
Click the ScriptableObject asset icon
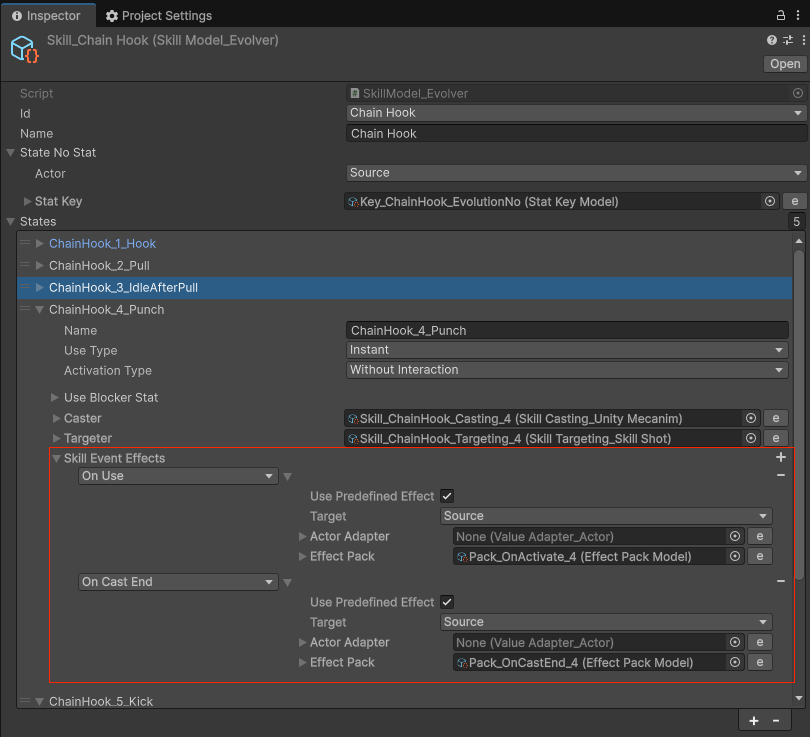click(x=24, y=49)
